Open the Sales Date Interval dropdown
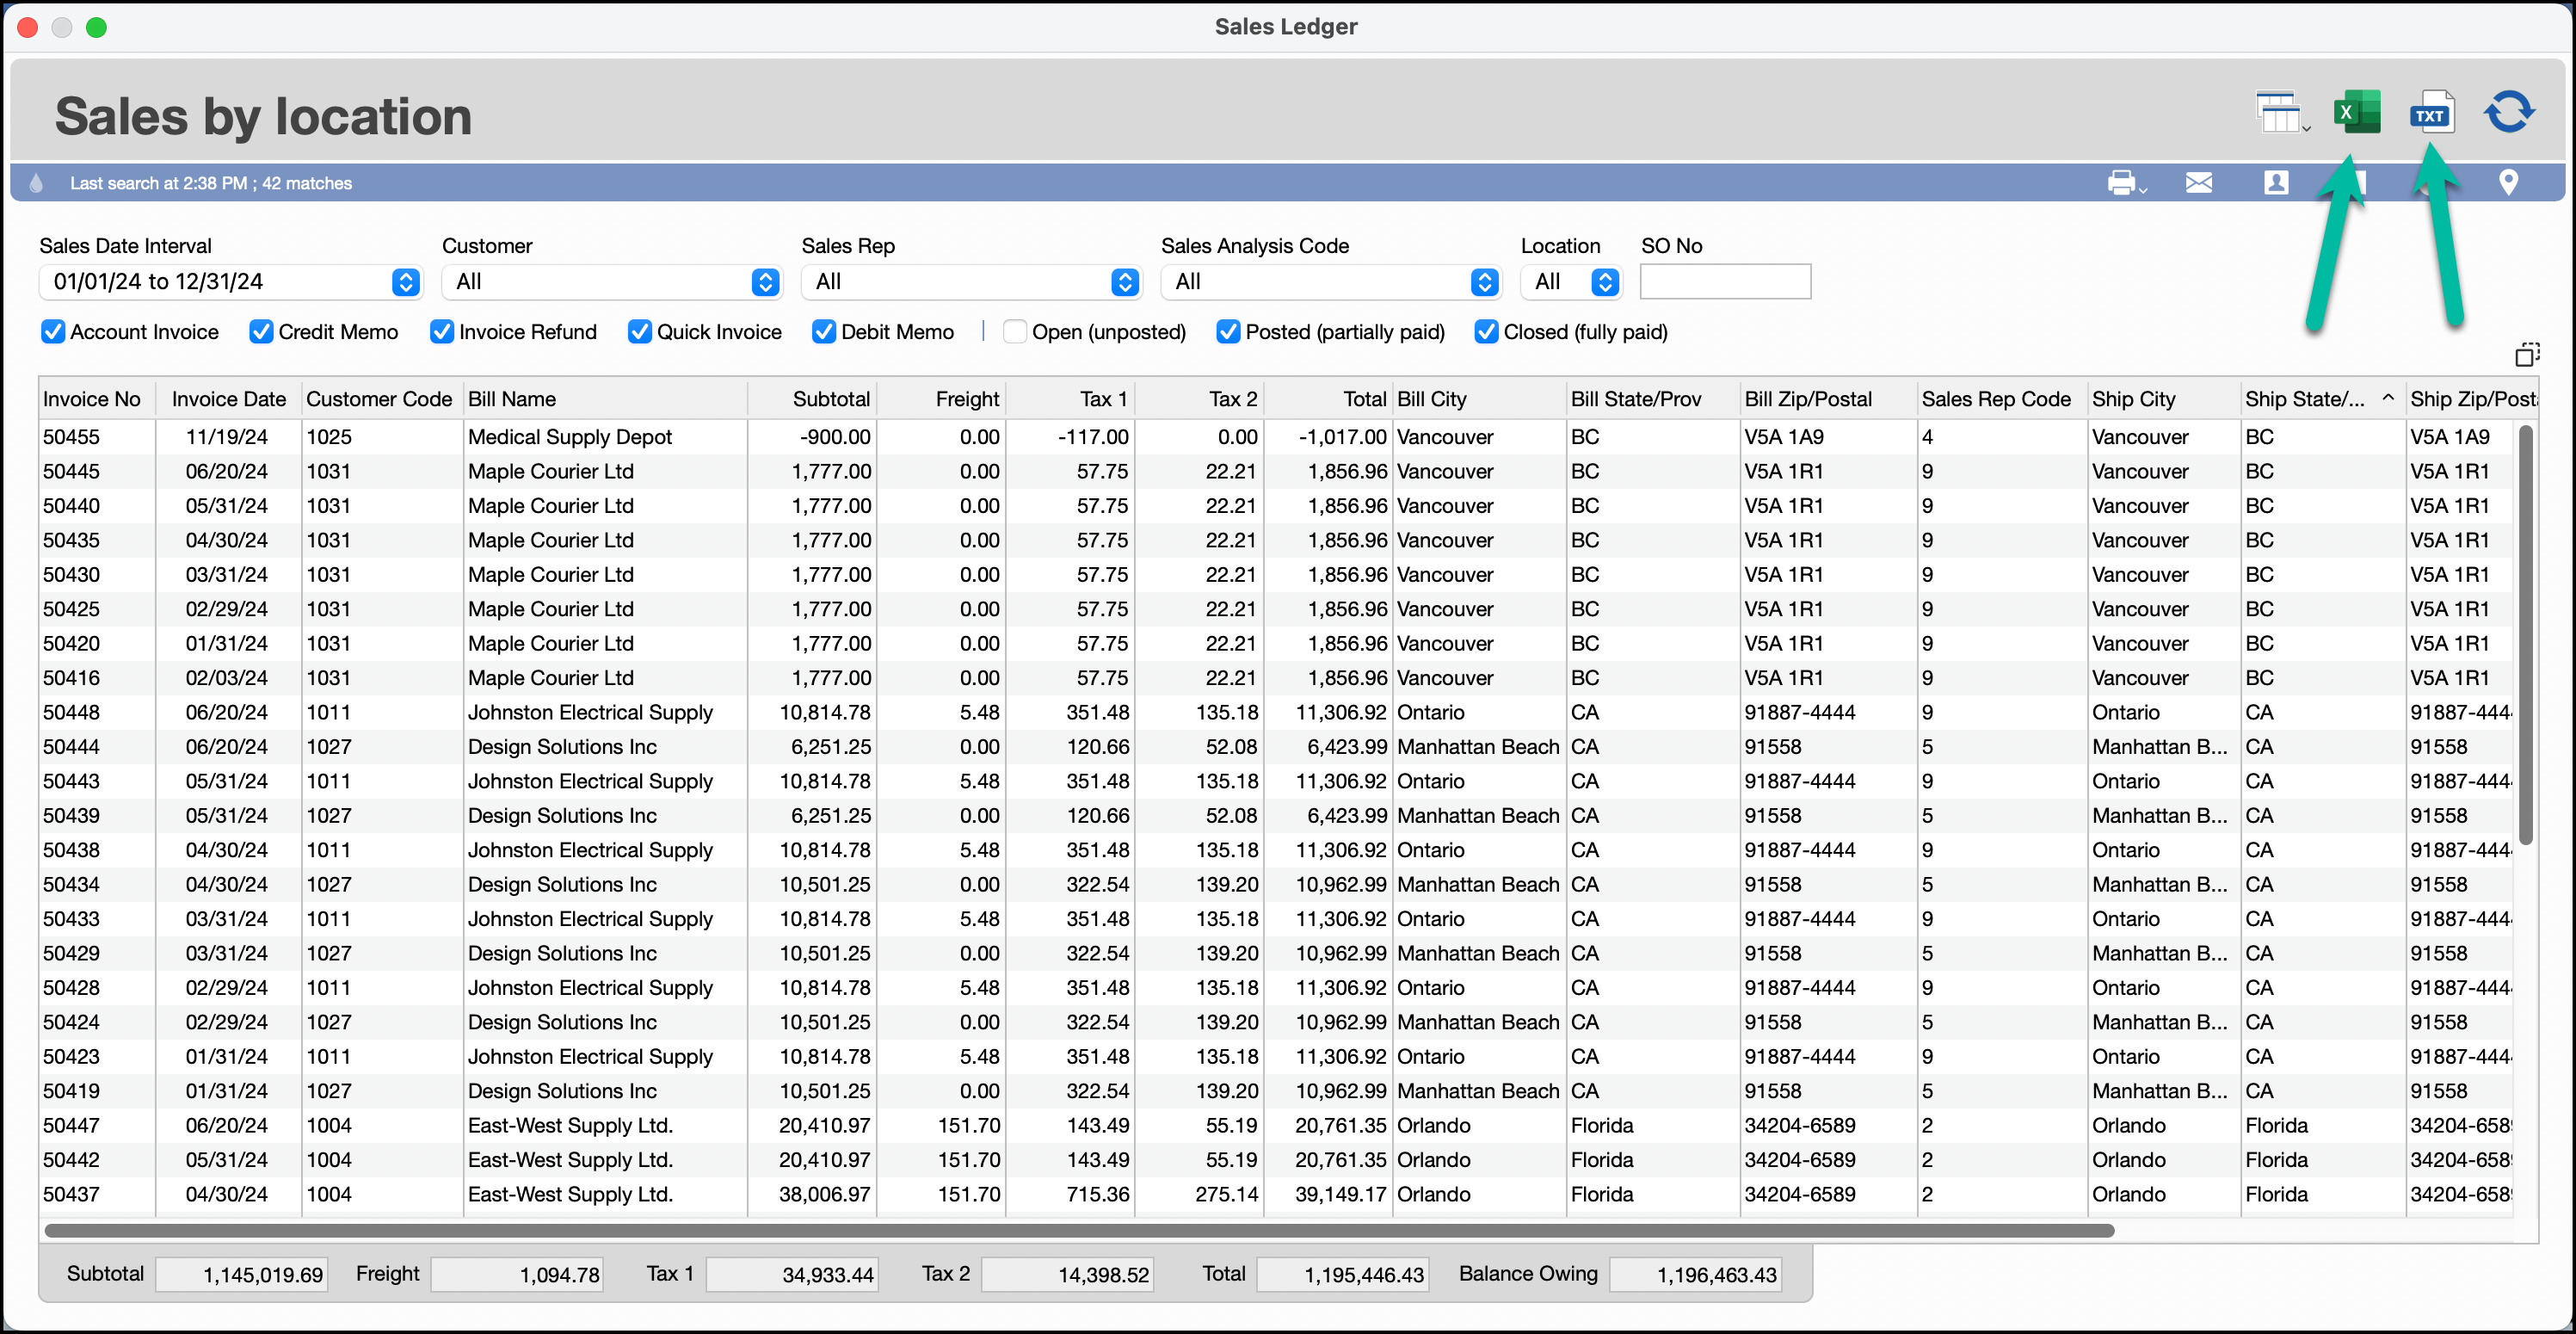 tap(405, 282)
